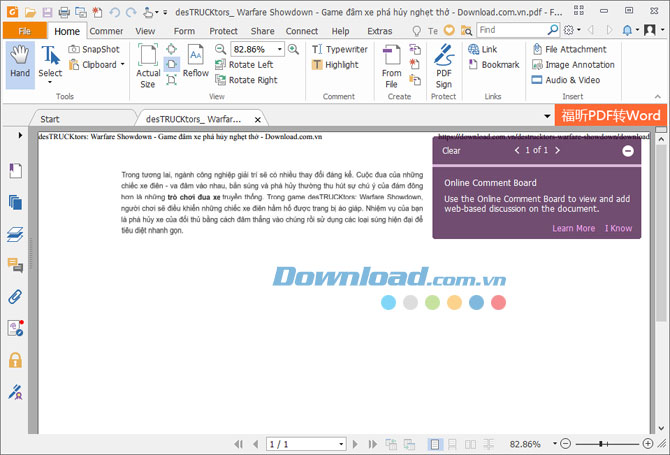Open the Help ribbon tab
This screenshot has width=670, height=455.
pyautogui.click(x=340, y=31)
